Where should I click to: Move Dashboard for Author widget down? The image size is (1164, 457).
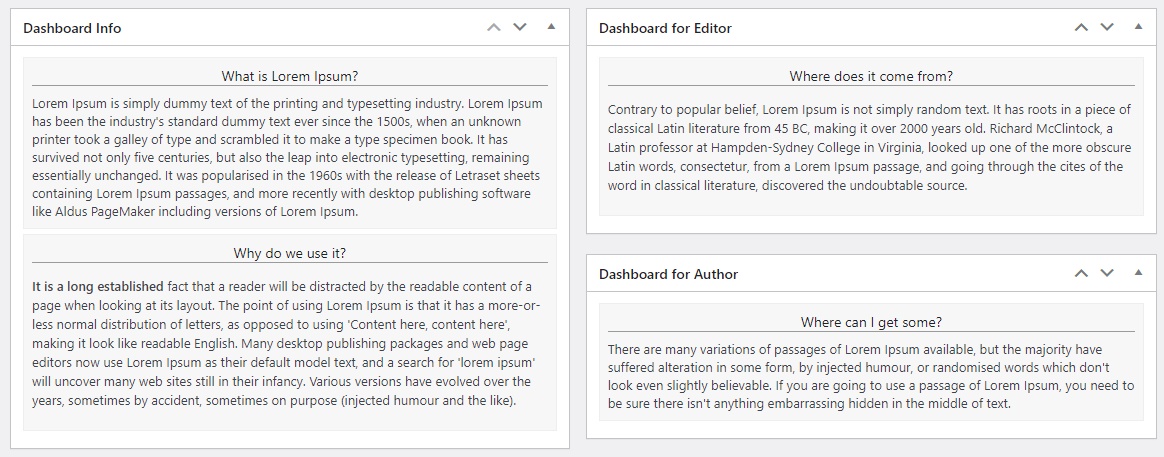click(1107, 273)
